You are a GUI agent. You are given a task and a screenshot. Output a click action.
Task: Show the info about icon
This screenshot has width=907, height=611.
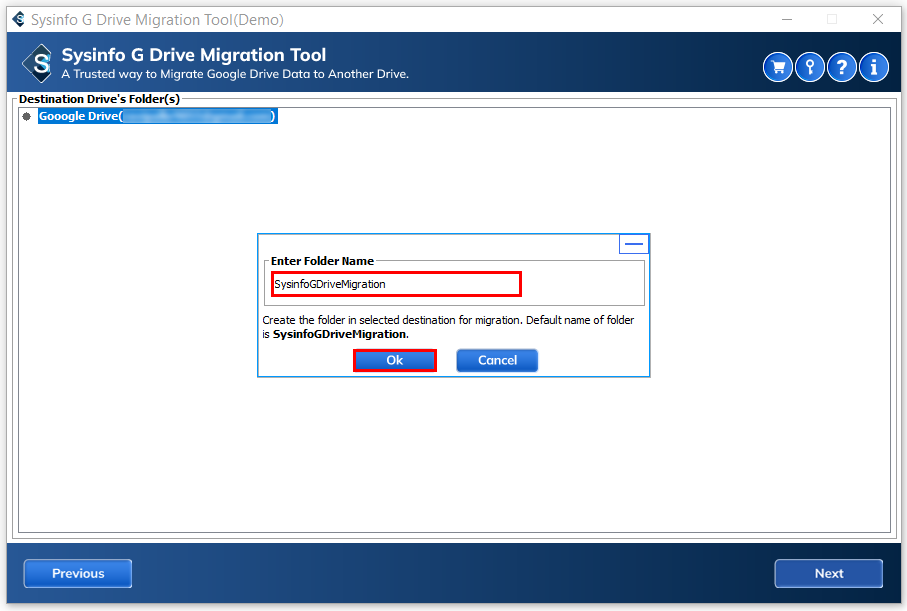point(873,68)
